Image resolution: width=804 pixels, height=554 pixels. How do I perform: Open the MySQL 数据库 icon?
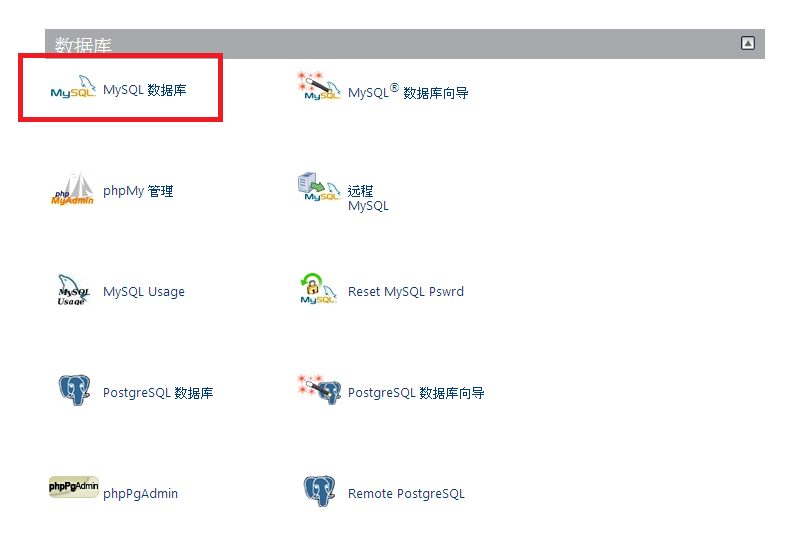pos(73,87)
